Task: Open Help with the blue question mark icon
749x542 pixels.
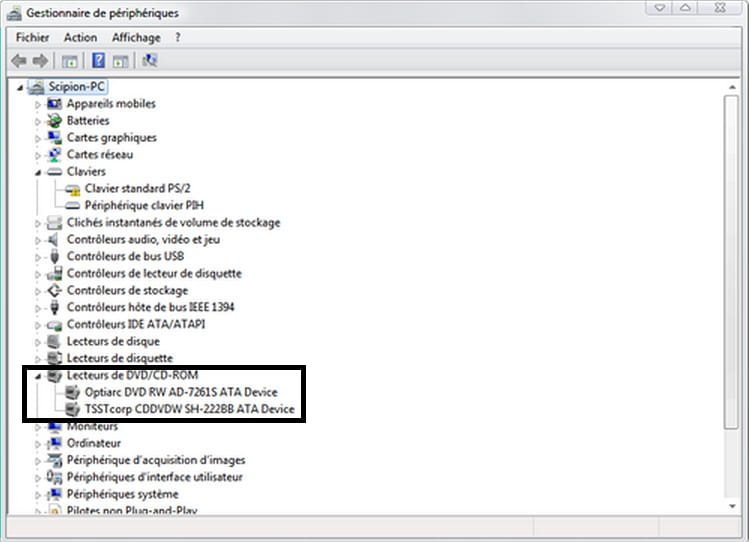Action: [99, 61]
